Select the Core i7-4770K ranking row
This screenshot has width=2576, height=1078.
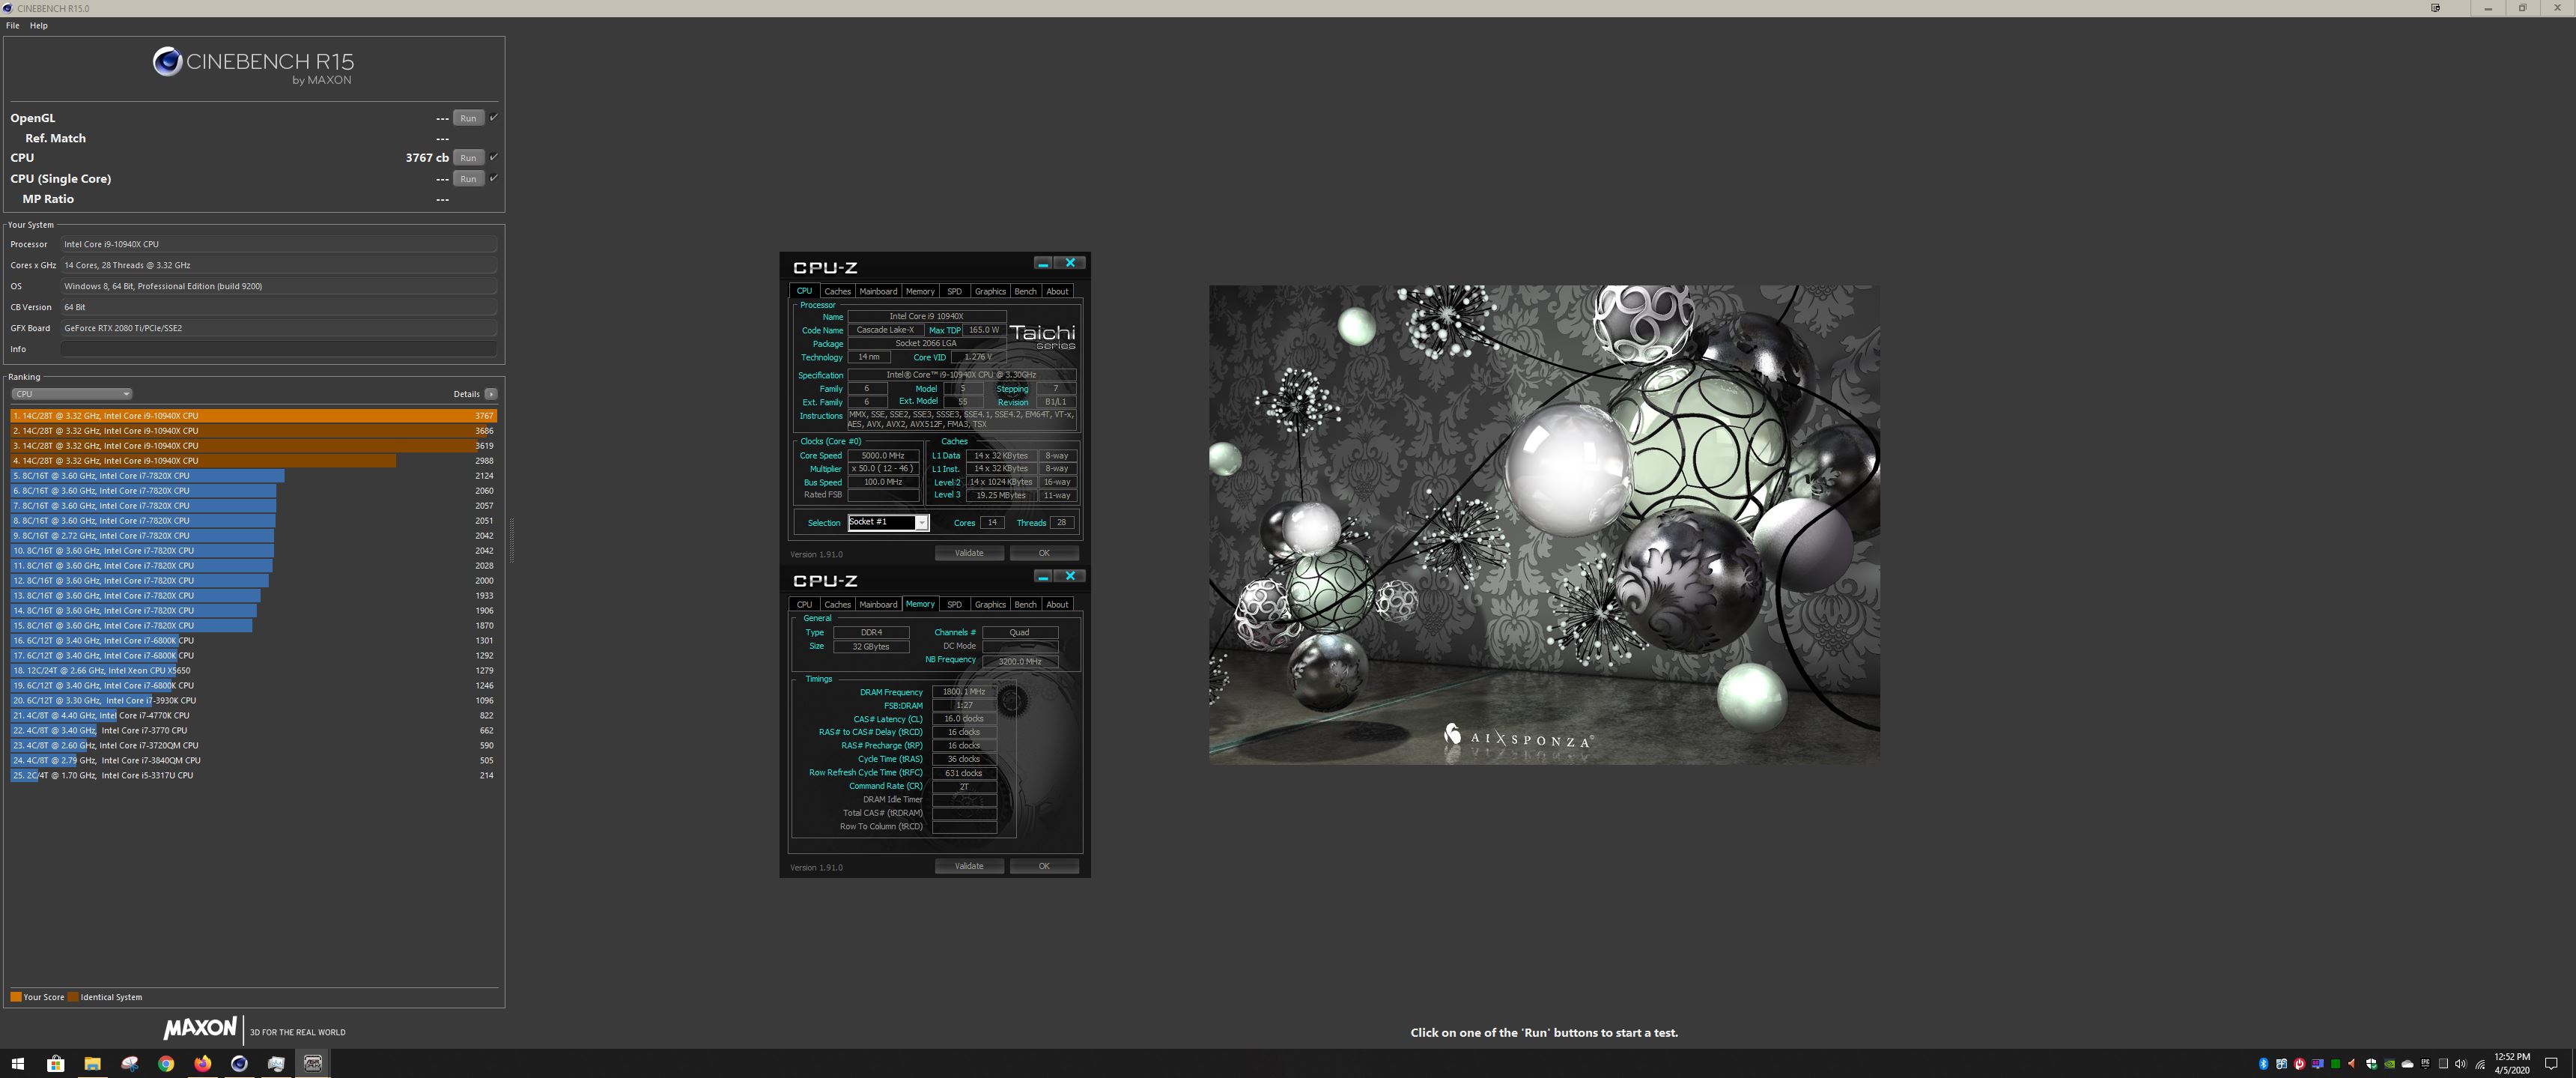coord(253,716)
